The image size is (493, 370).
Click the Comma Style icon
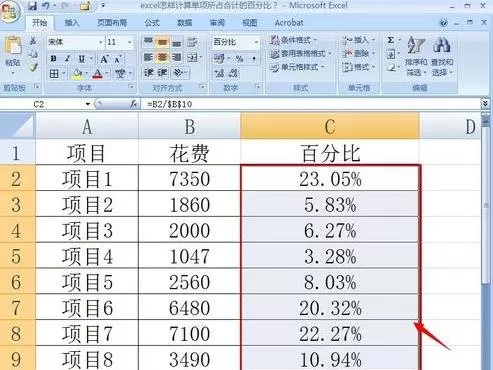(x=254, y=59)
